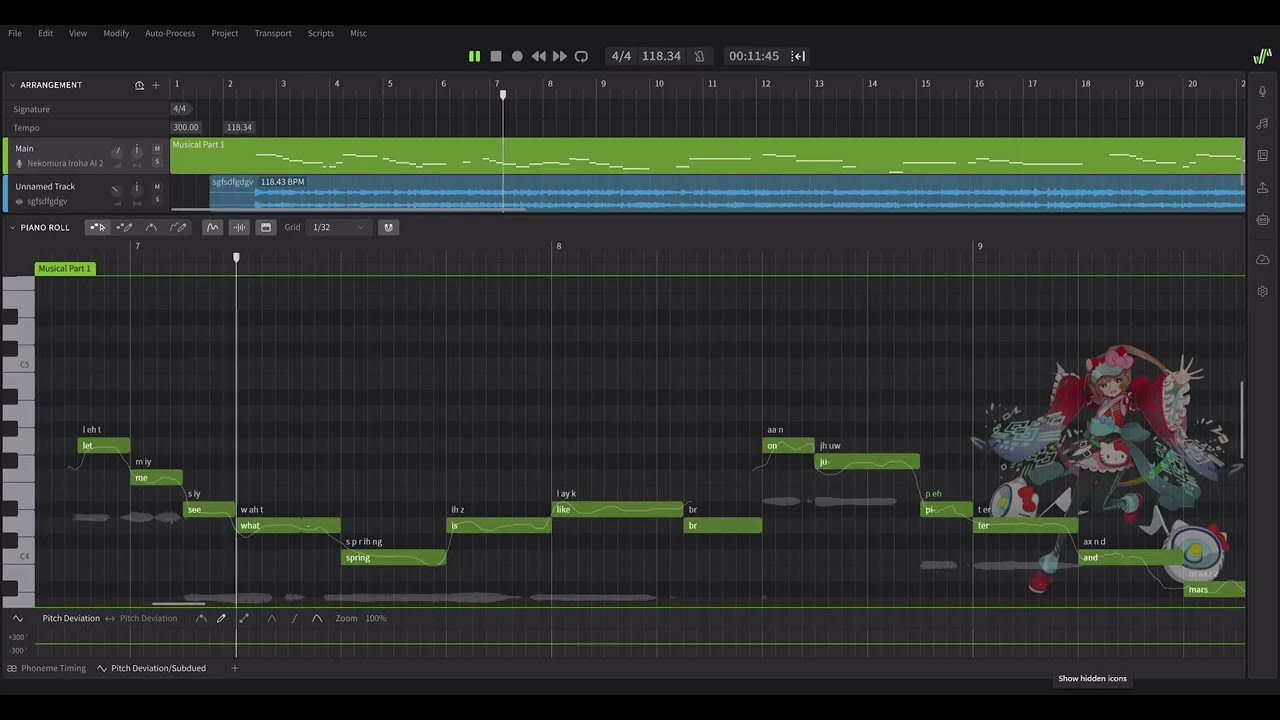This screenshot has width=1280, height=720.
Task: Select the pitch curve editing tool
Action: click(x=151, y=227)
